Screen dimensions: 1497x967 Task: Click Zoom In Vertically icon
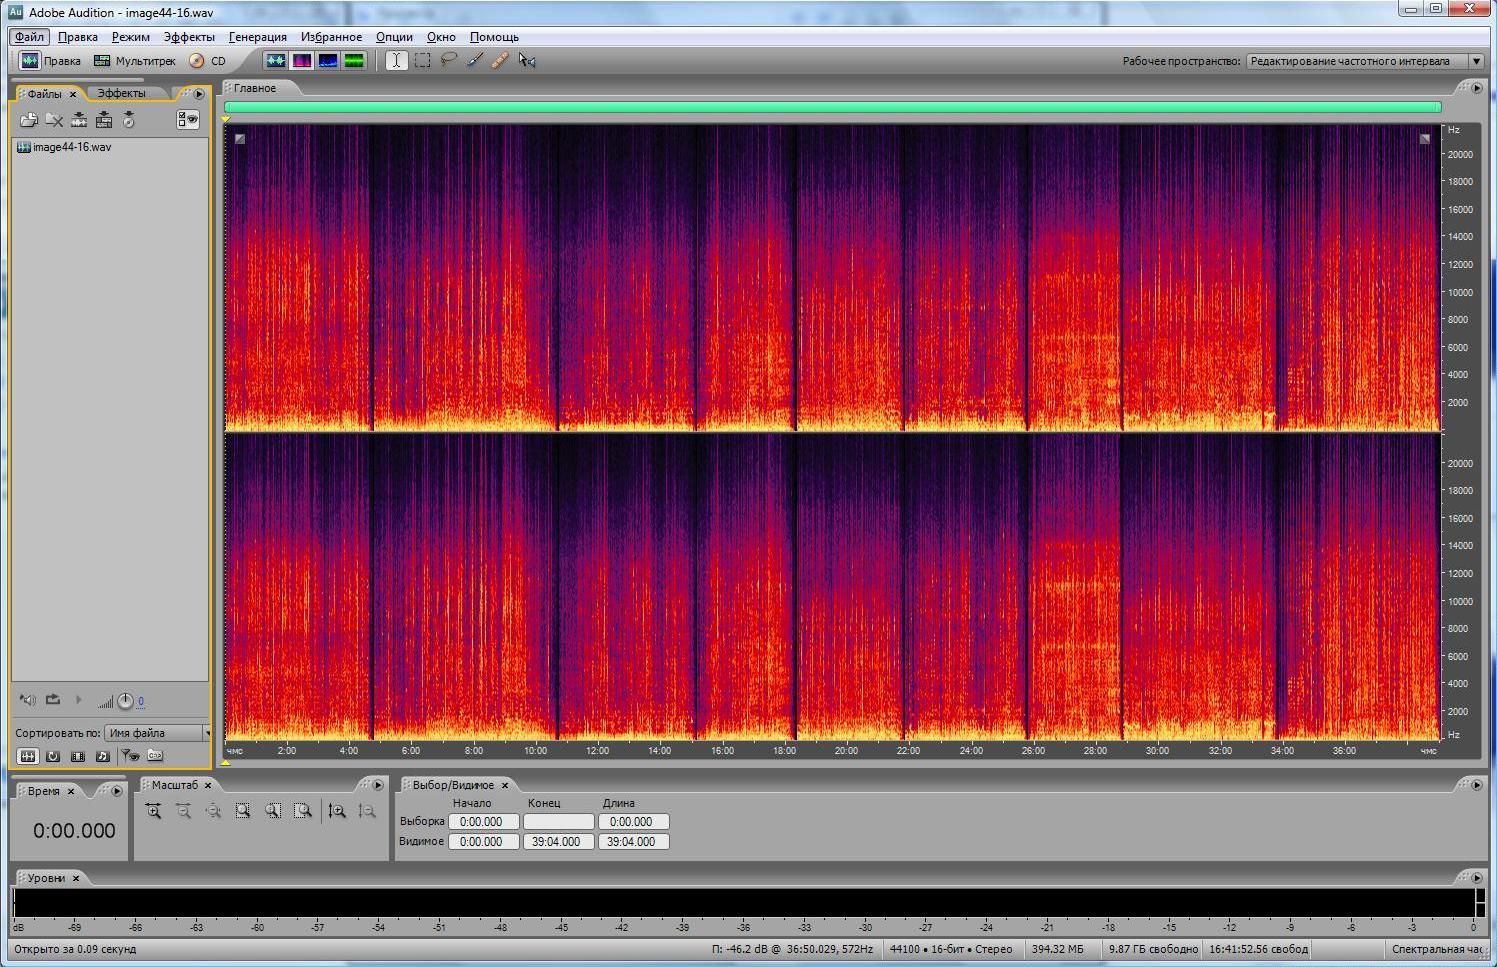(x=337, y=811)
